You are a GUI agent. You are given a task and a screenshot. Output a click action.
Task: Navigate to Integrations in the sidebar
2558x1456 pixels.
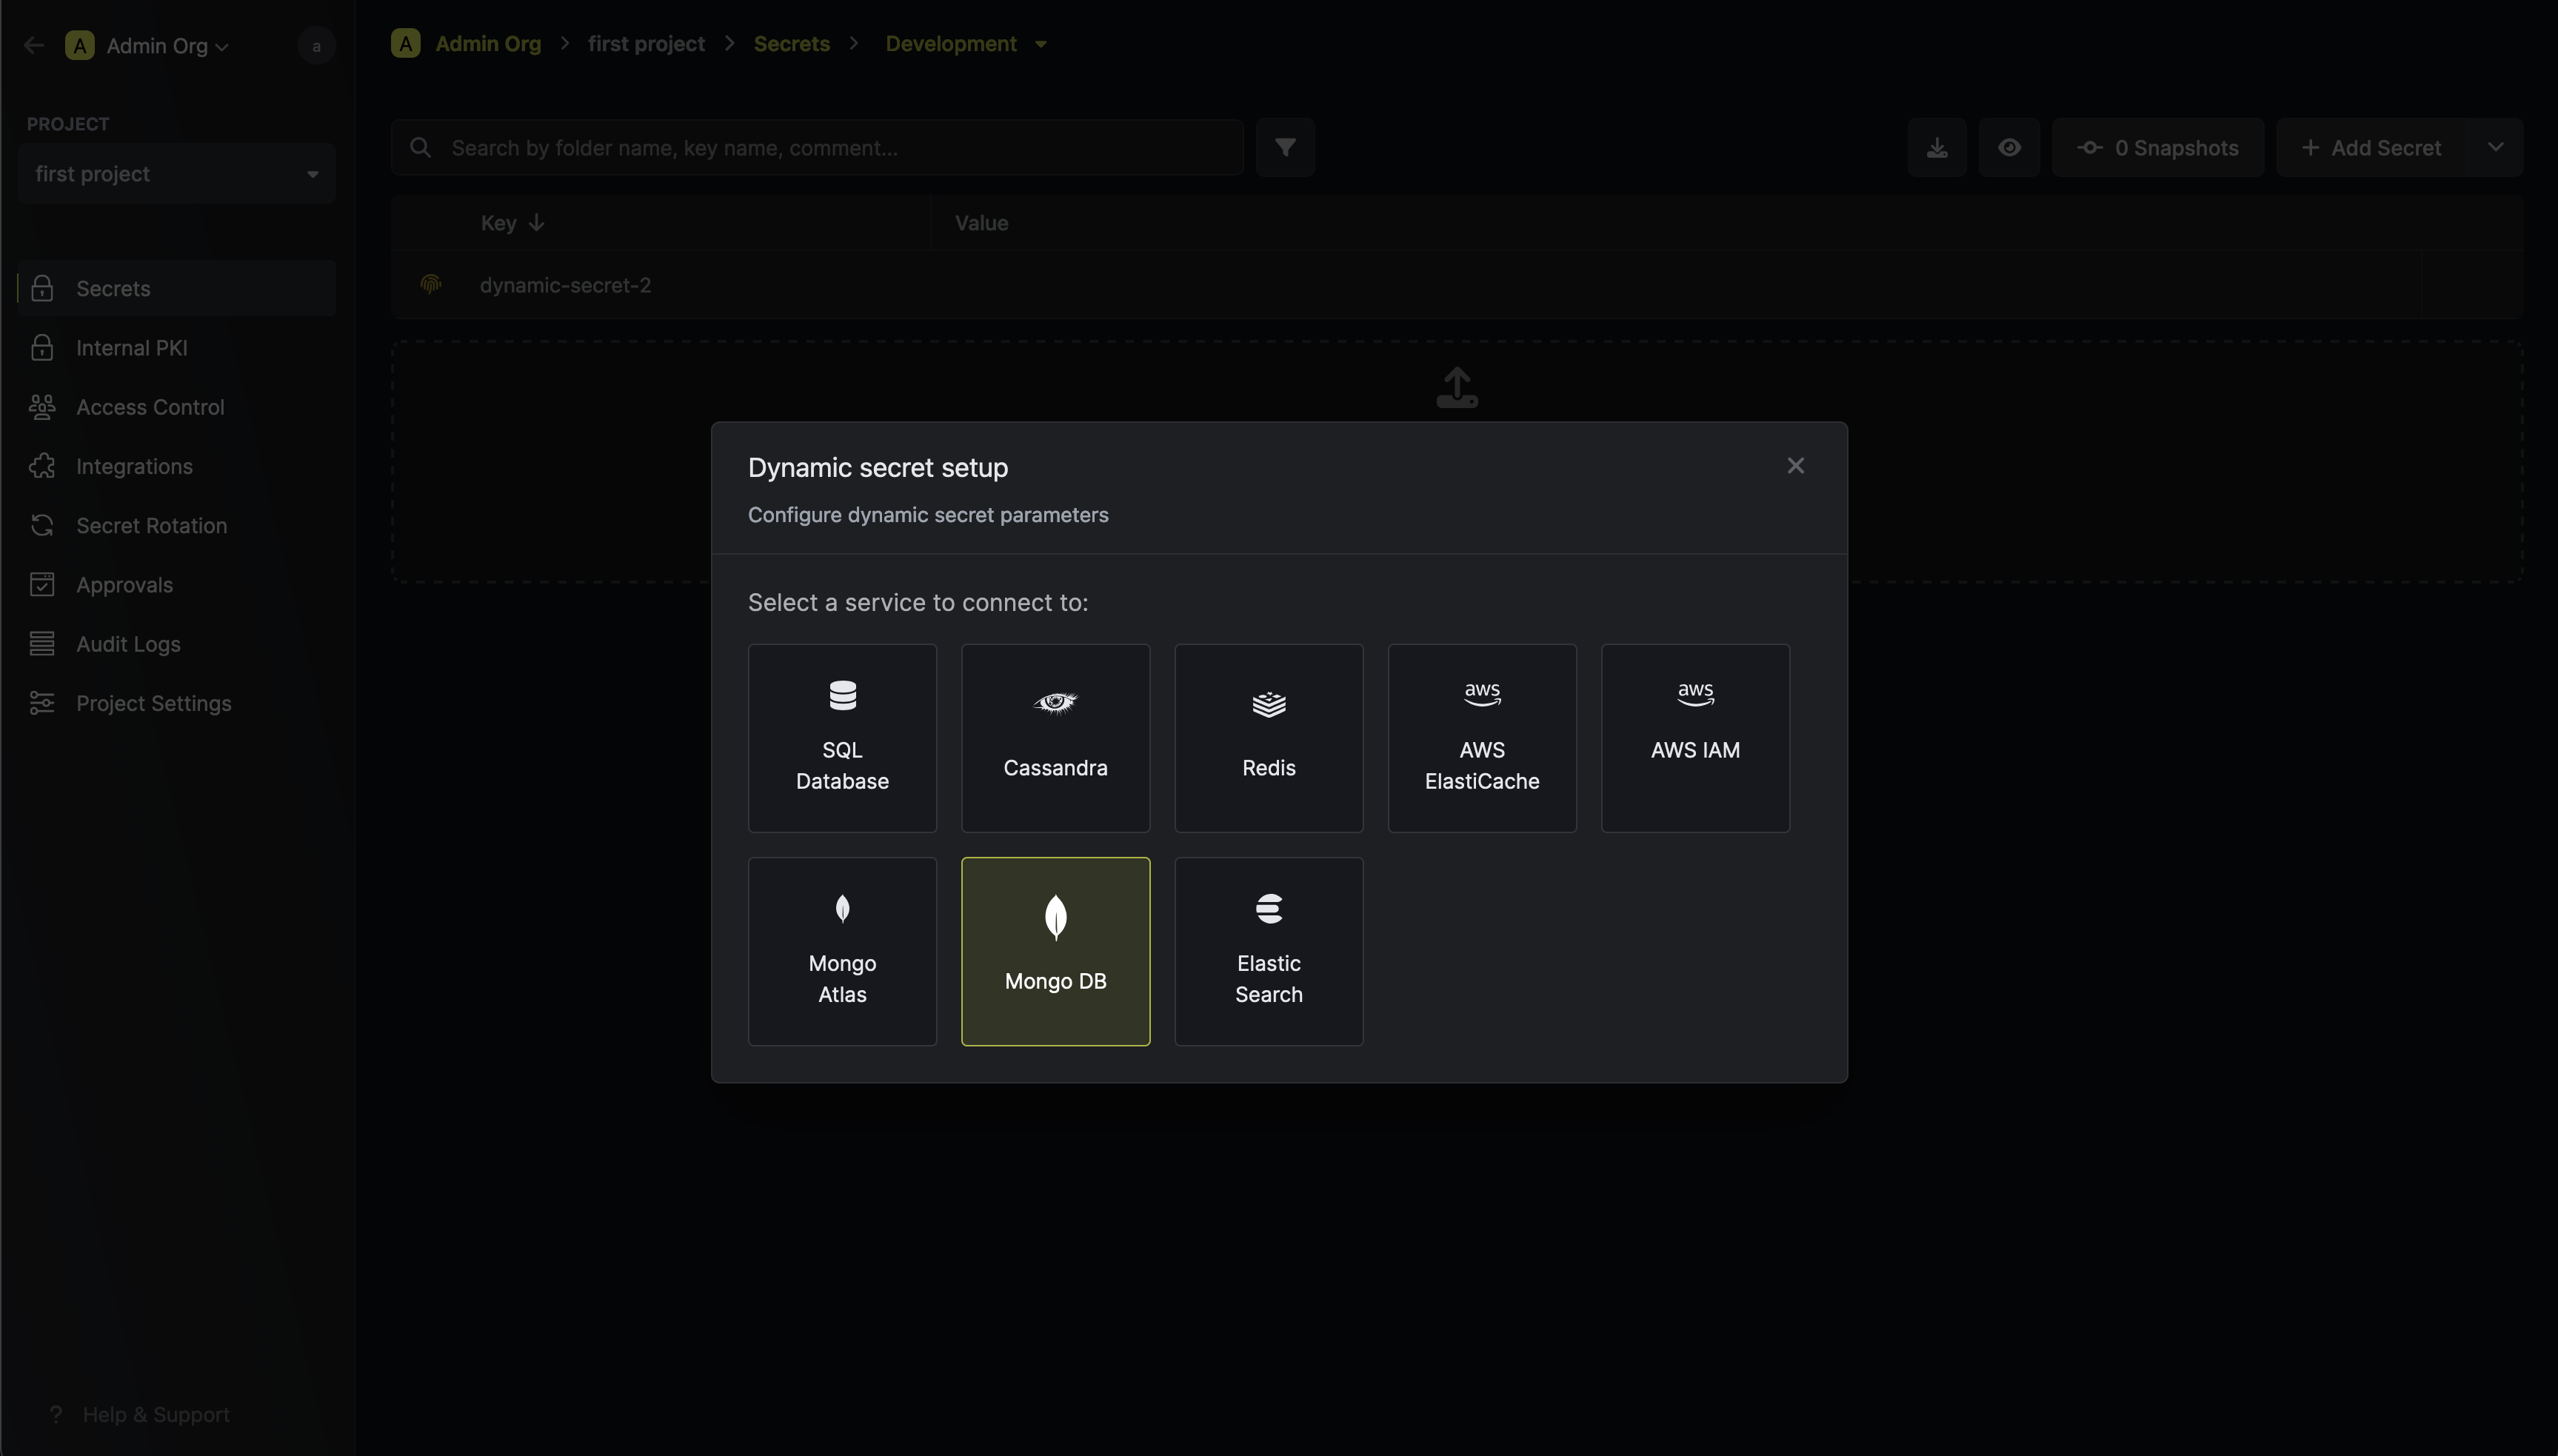[177, 466]
